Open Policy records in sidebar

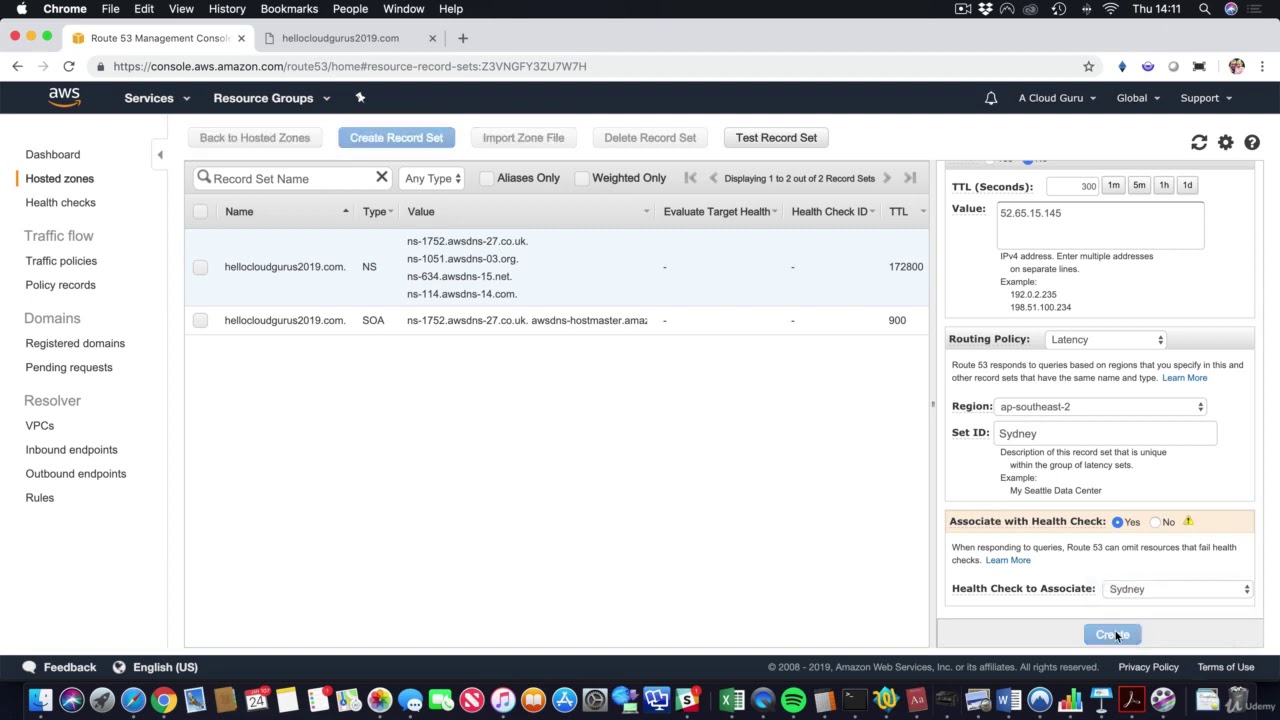(61, 285)
